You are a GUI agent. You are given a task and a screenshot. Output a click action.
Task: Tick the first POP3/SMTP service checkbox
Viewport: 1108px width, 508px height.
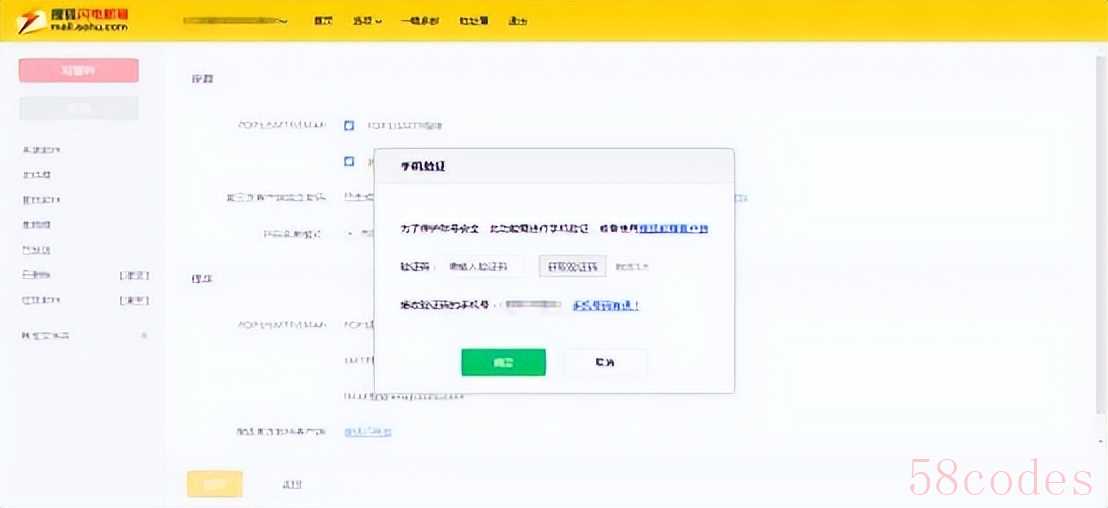click(x=349, y=126)
